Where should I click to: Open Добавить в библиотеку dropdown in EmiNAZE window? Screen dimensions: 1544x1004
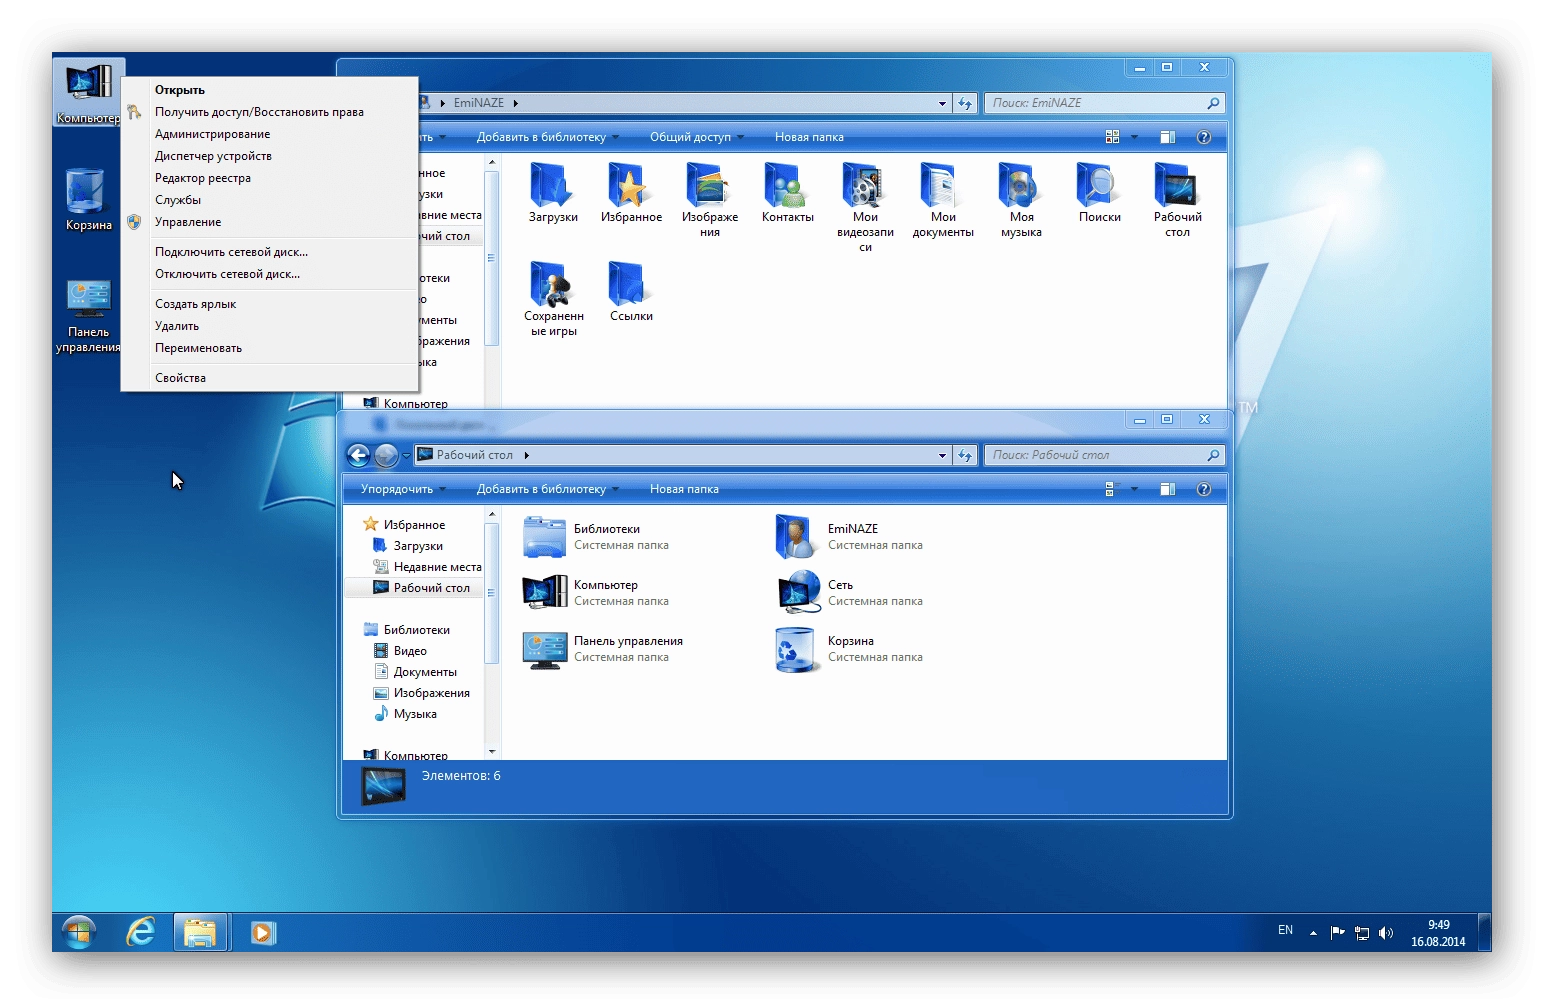(547, 137)
